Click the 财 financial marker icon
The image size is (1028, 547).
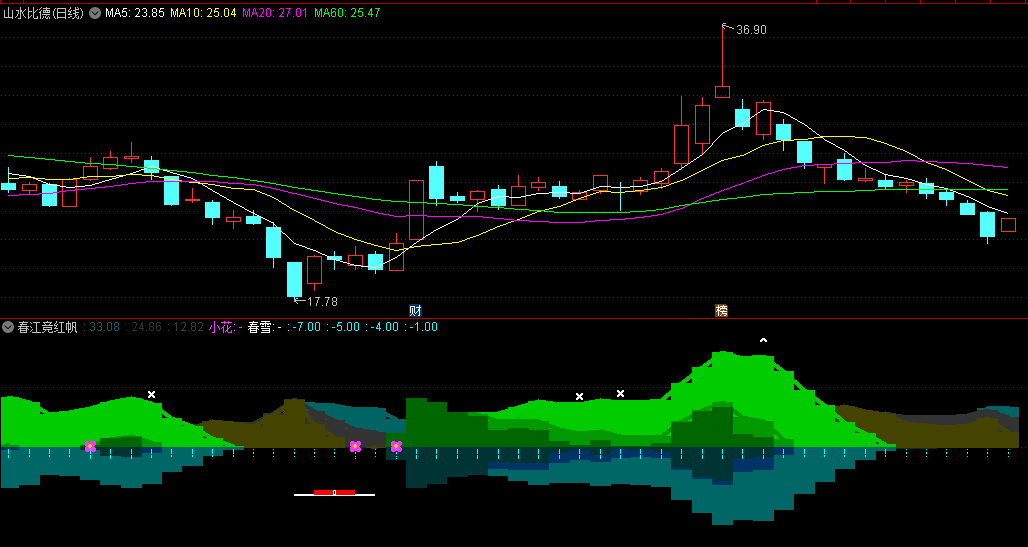(x=415, y=310)
